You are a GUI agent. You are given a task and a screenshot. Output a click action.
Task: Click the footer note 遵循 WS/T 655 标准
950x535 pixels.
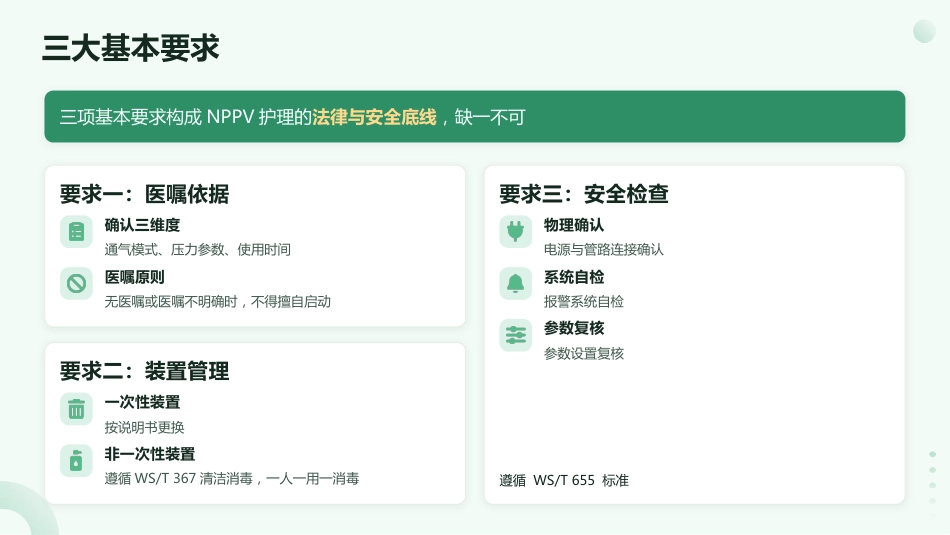(x=564, y=480)
